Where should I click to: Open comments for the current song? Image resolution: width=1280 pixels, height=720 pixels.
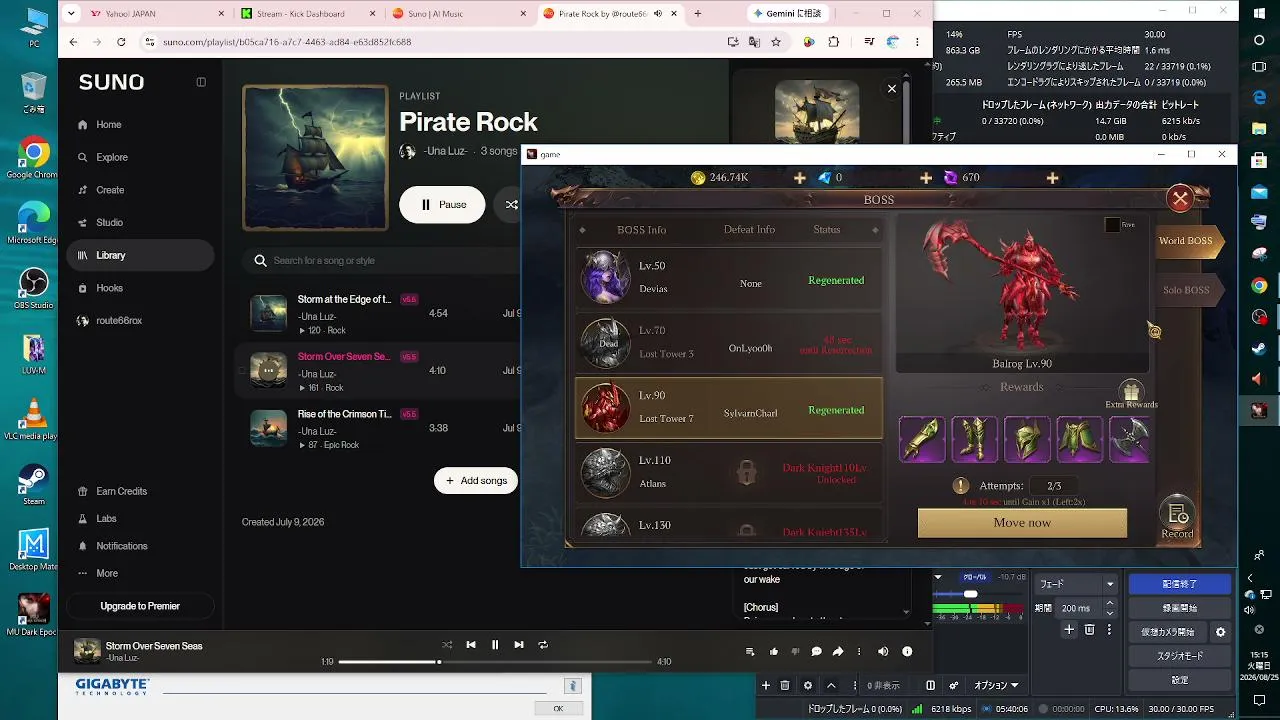[x=816, y=652]
